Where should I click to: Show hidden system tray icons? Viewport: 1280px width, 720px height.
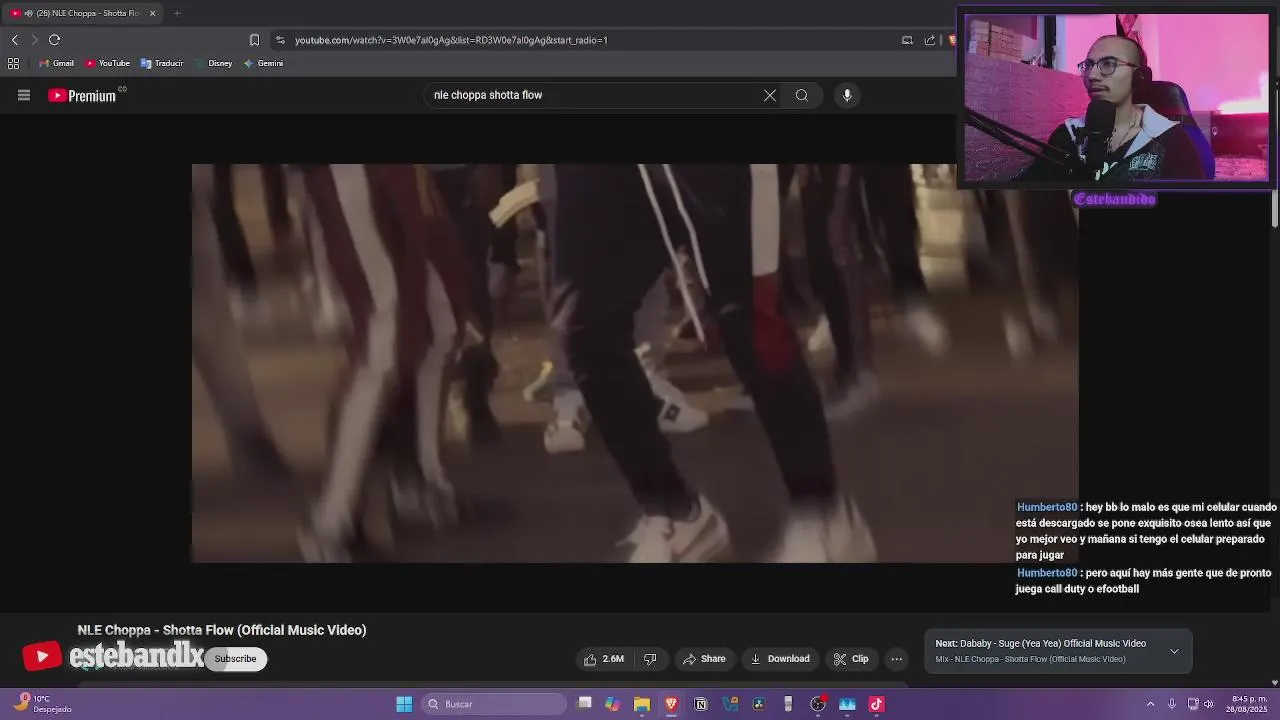point(1150,704)
